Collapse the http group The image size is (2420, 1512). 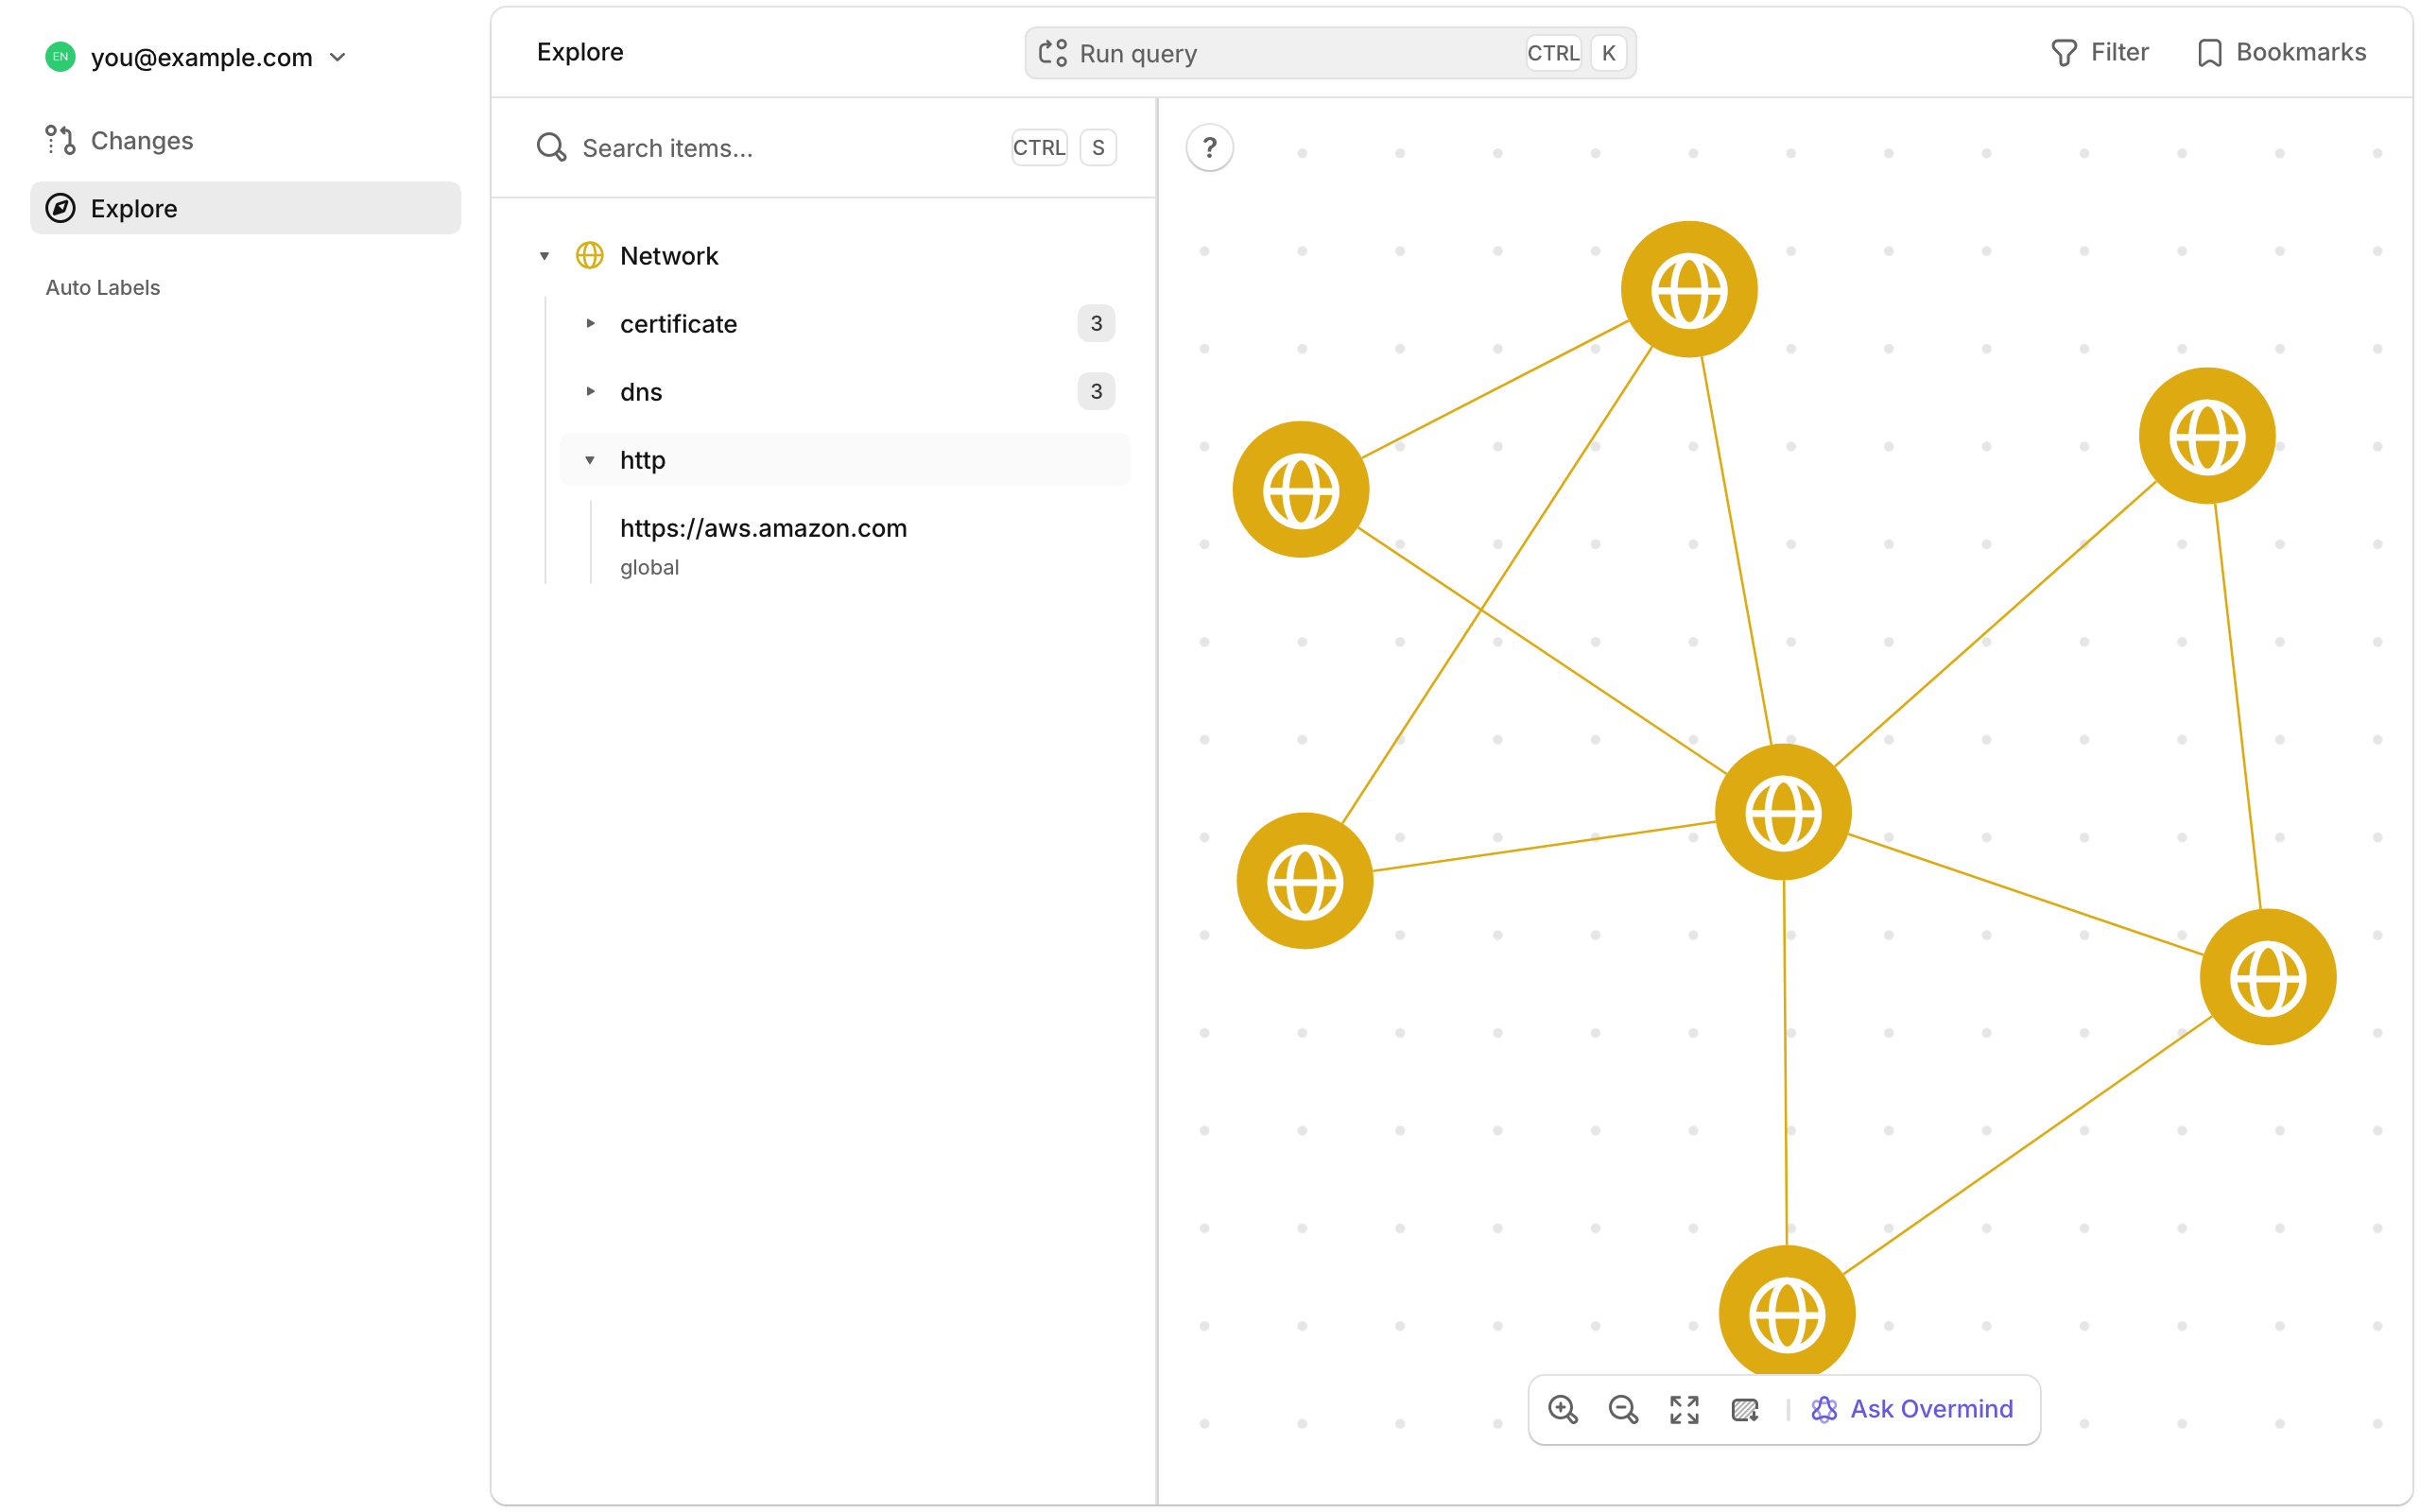(x=591, y=459)
